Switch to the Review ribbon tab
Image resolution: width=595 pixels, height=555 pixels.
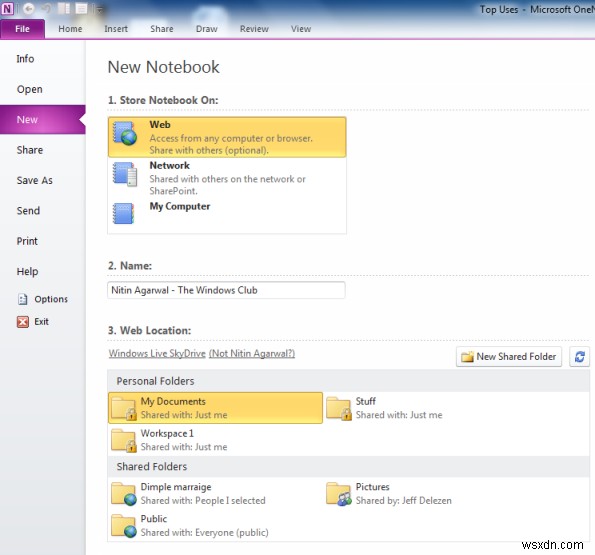pos(254,29)
